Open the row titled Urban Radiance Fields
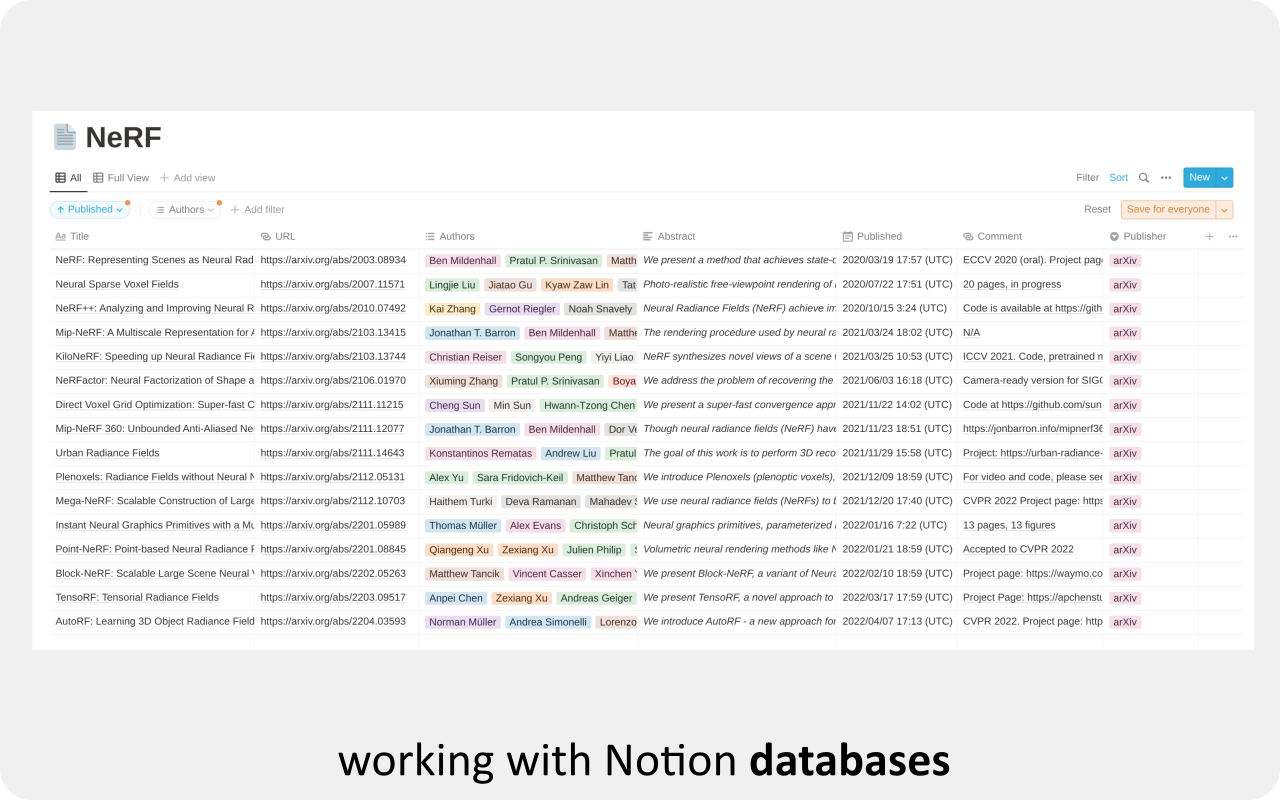 pyautogui.click(x=107, y=453)
